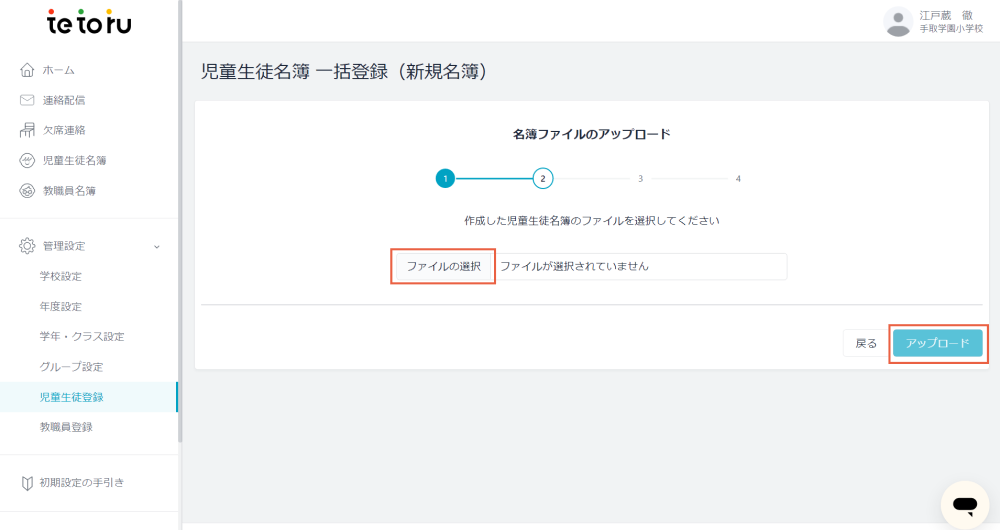
Task: Open 児童生徒名簿 in the sidebar
Action: coord(75,160)
